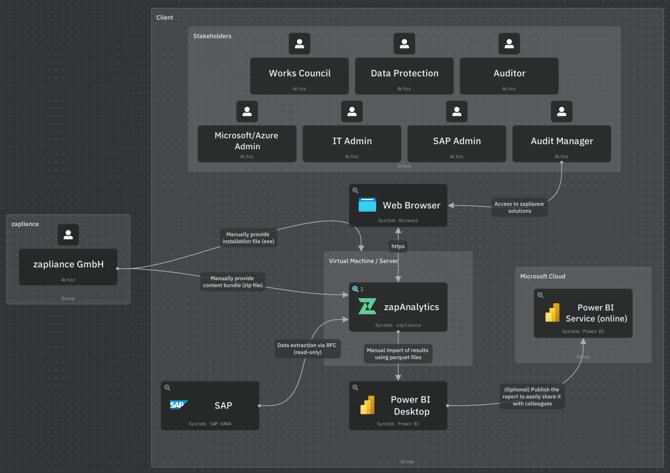Select the zapAnalytics system node
670x473 pixels.
398,307
